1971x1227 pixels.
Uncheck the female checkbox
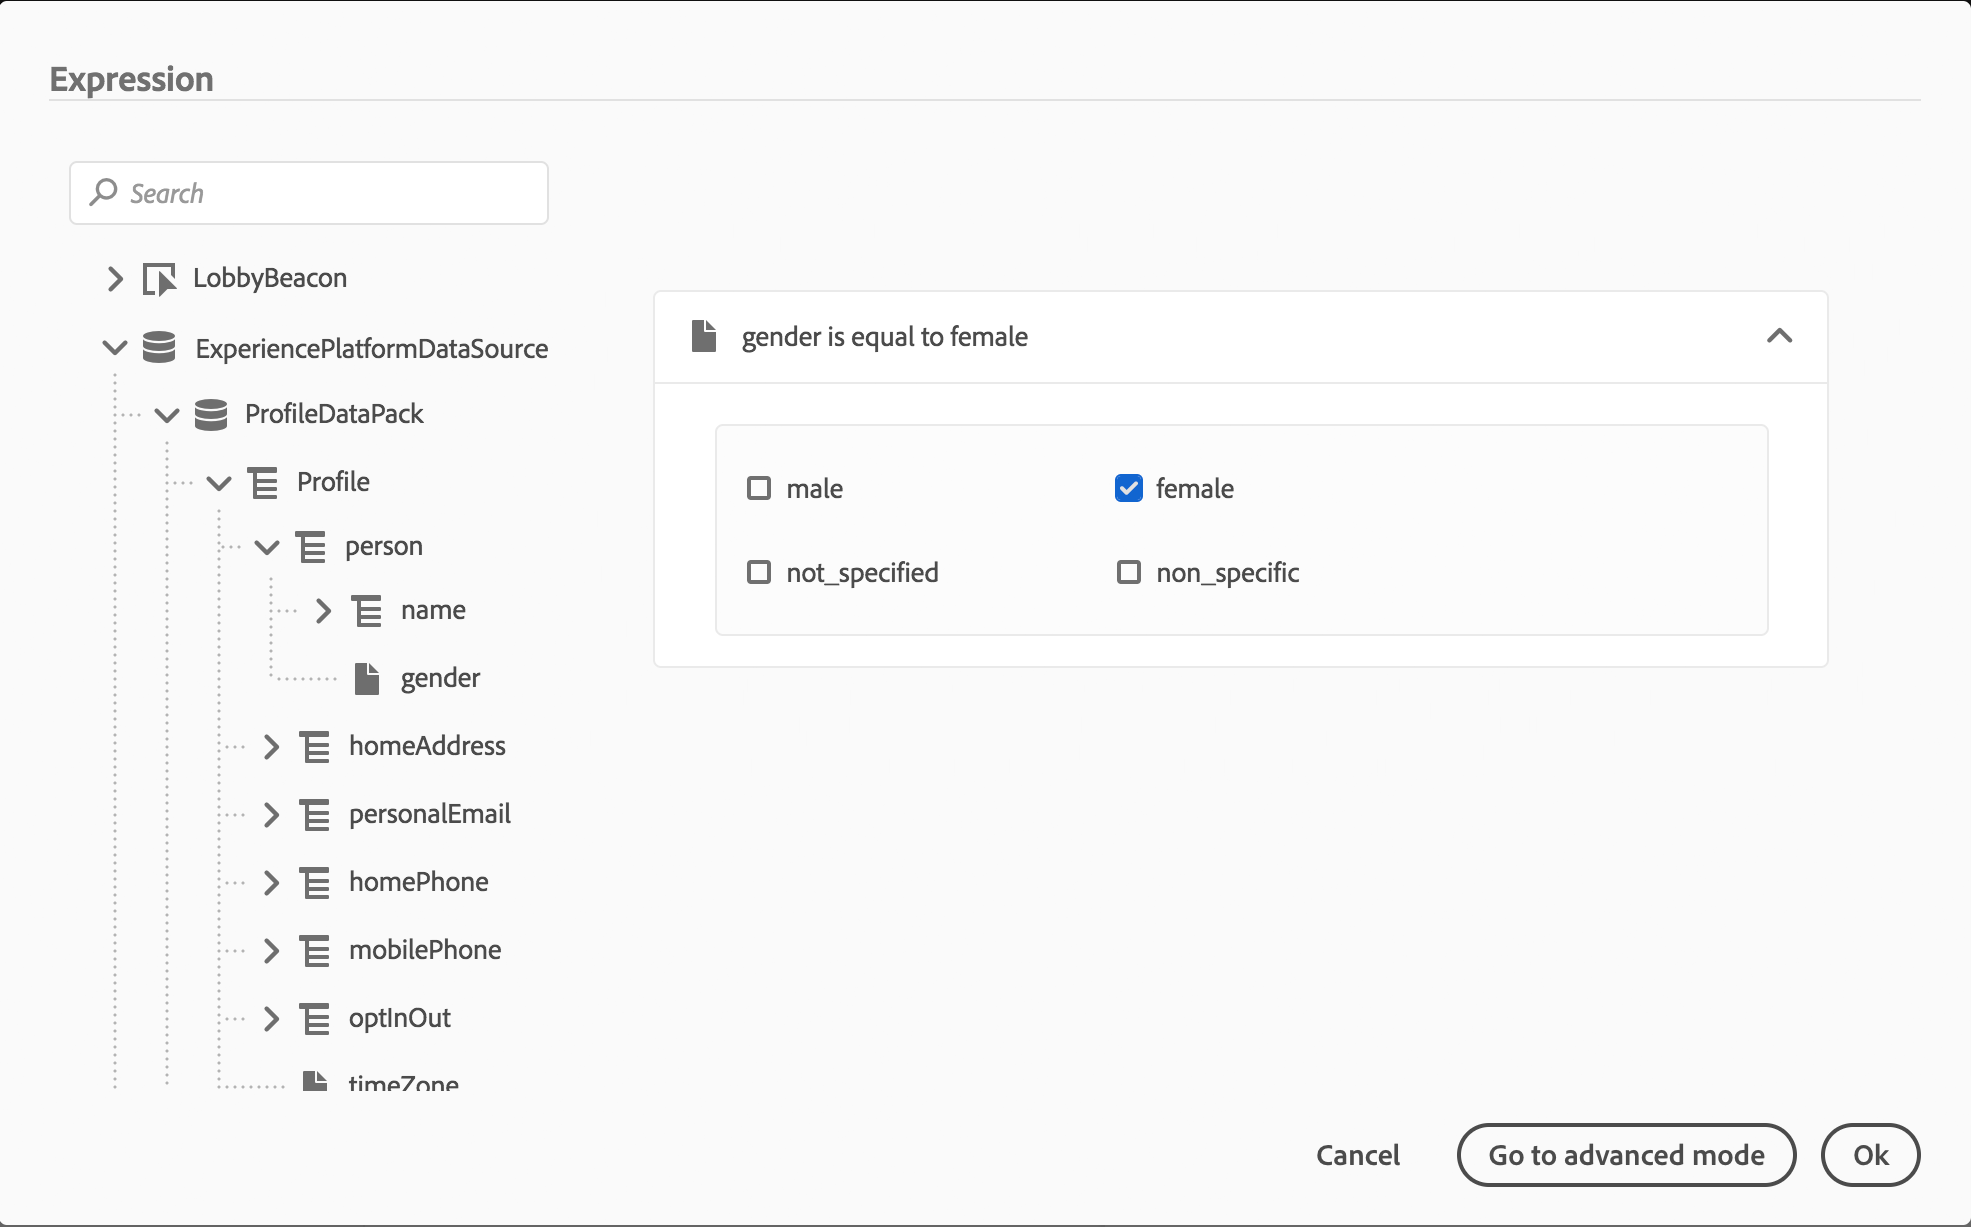click(x=1128, y=488)
